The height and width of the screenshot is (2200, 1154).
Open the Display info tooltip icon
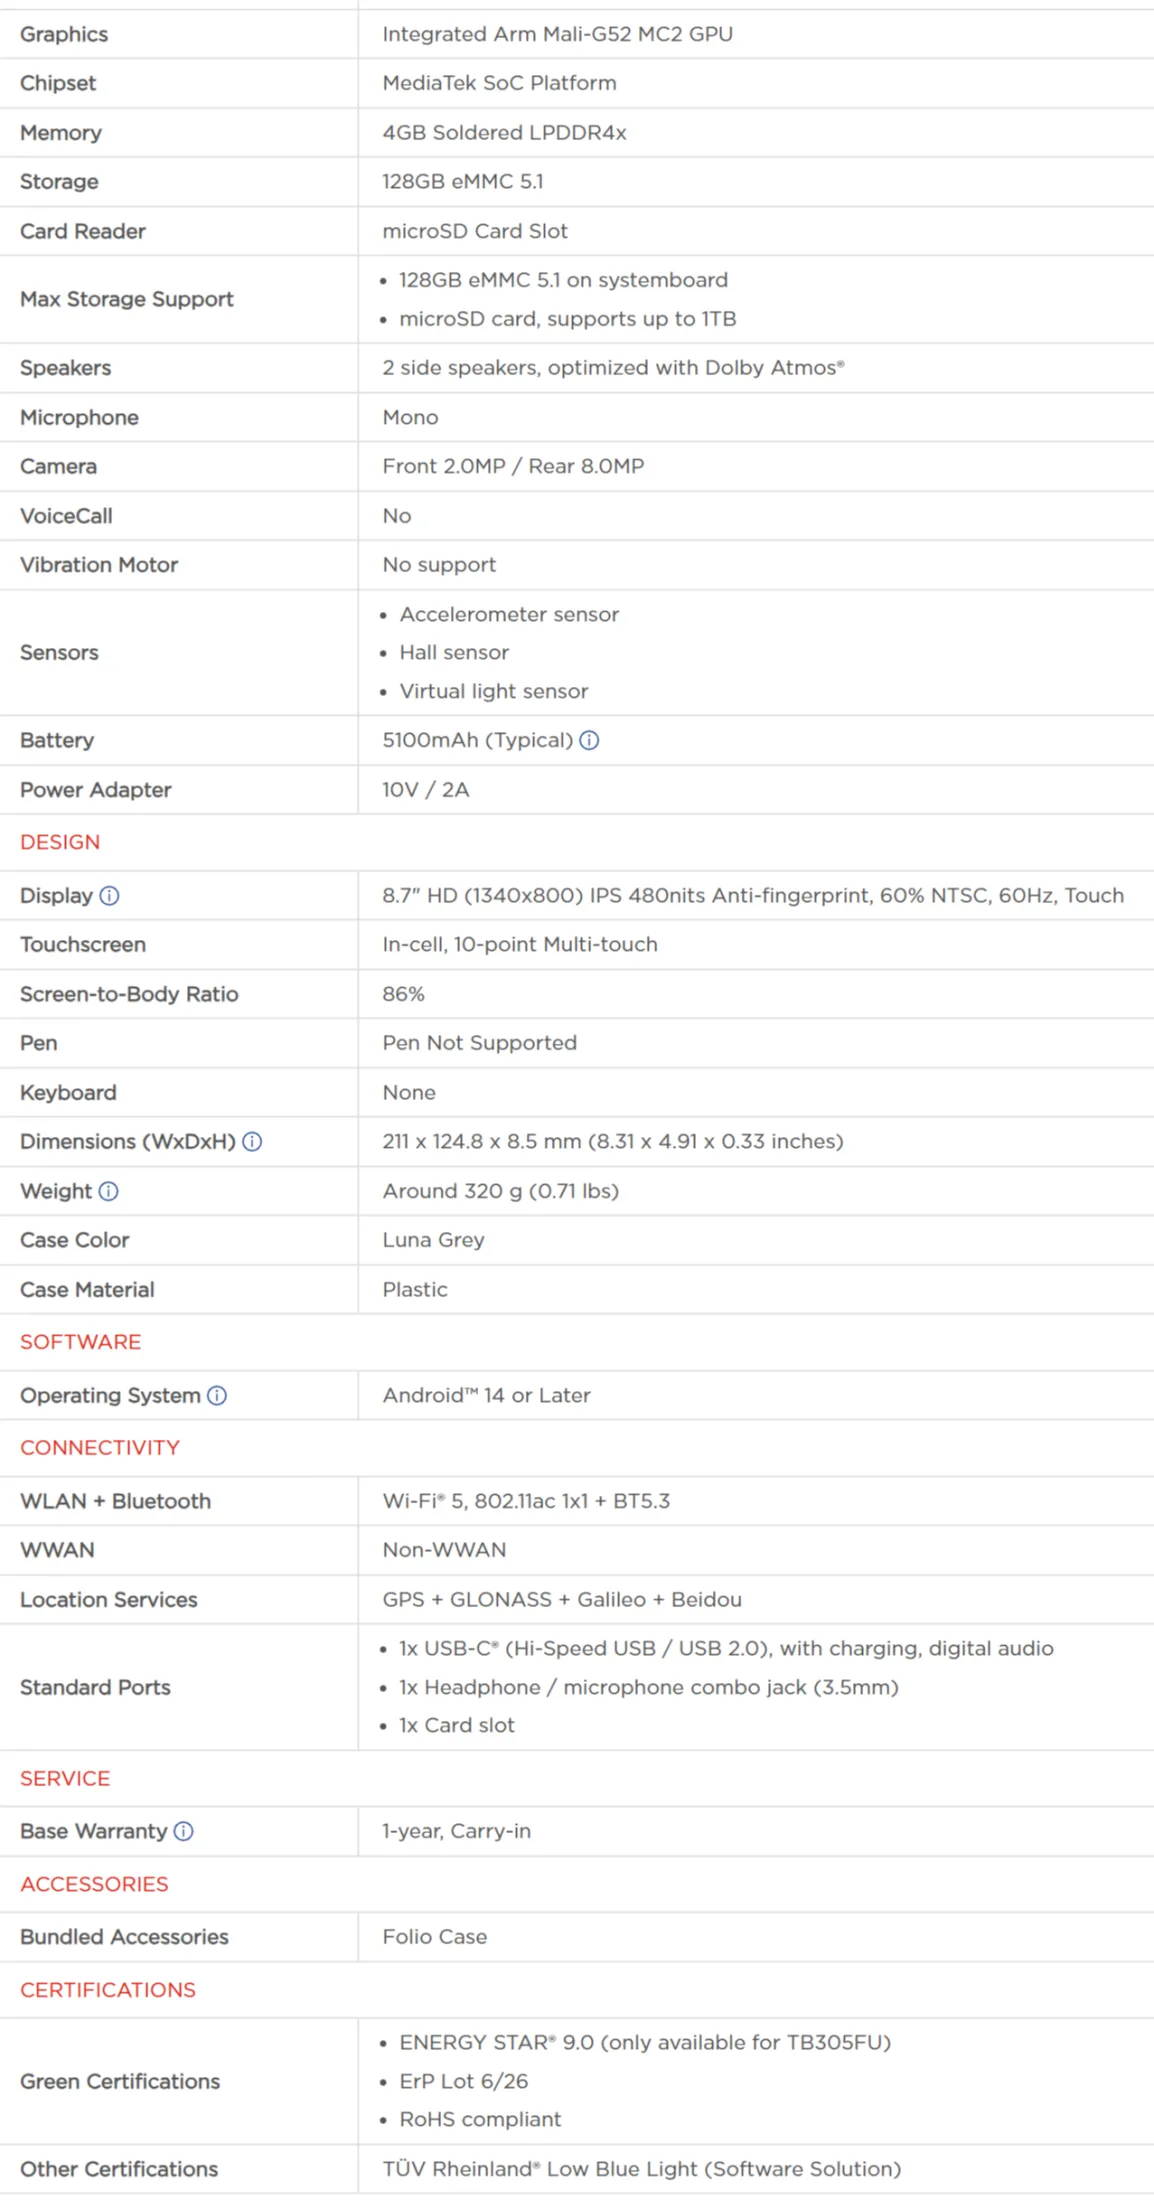click(110, 896)
